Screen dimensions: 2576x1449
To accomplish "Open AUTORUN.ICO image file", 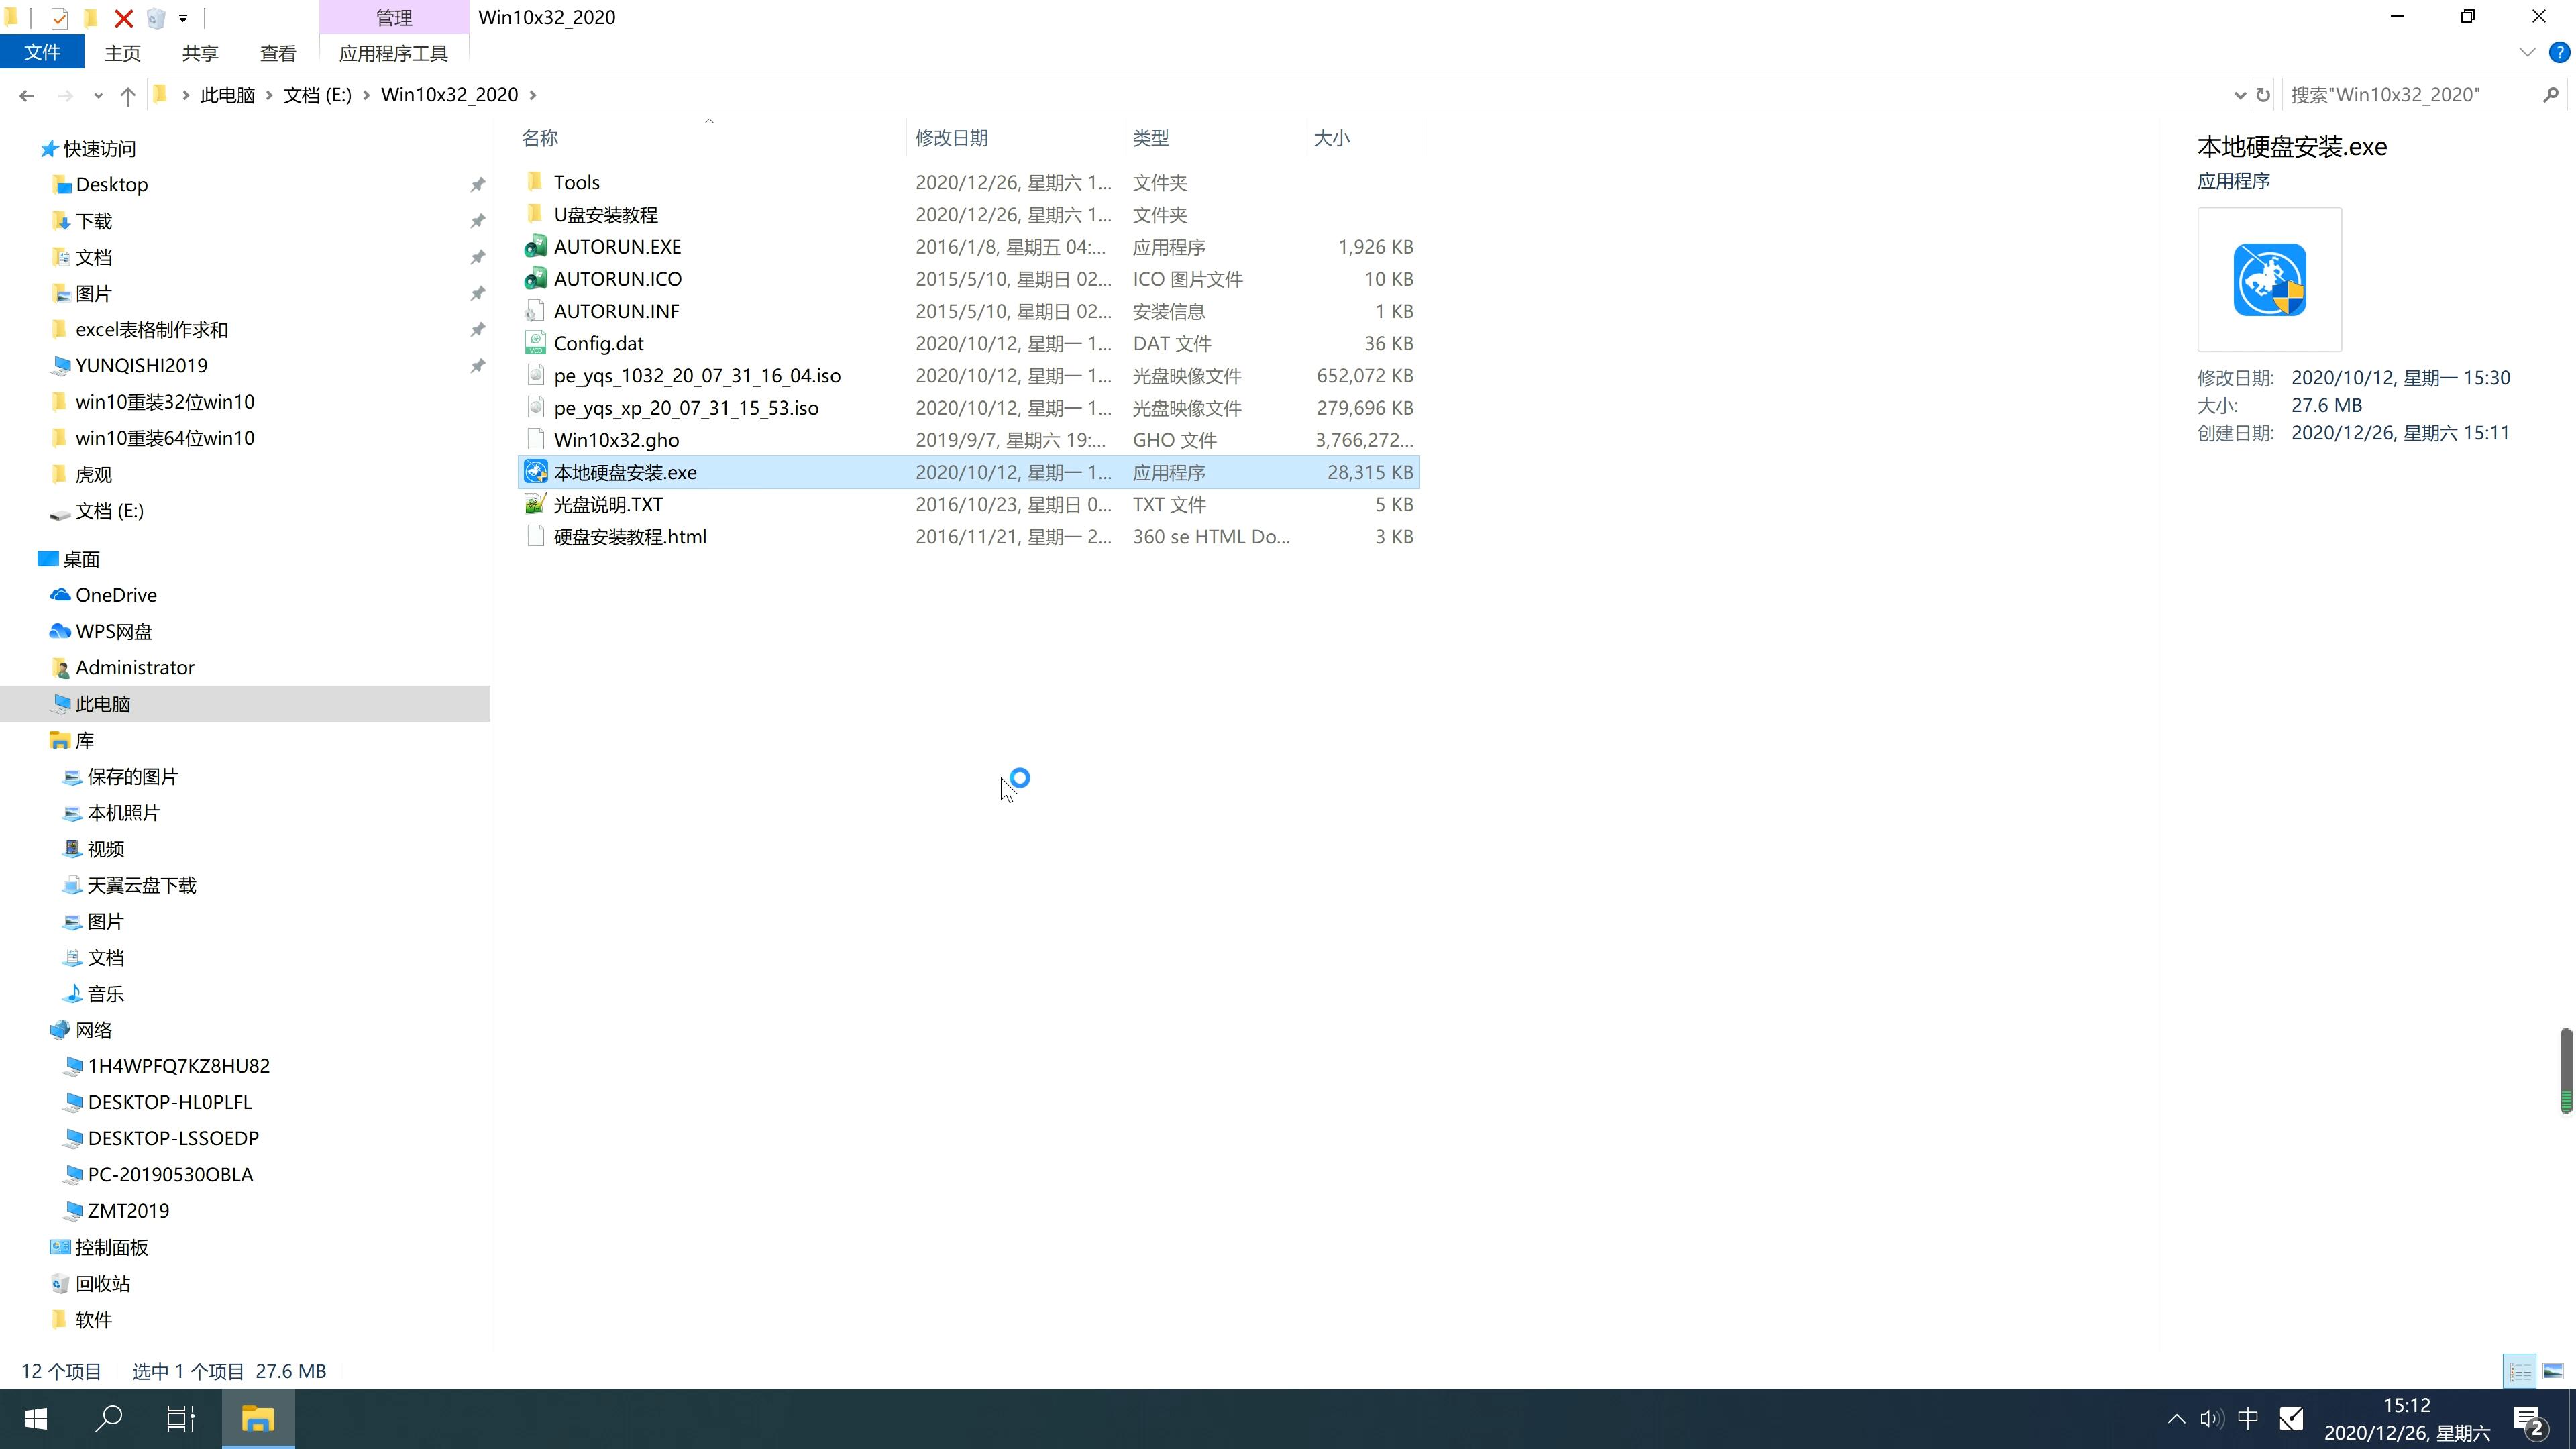I will pos(619,278).
